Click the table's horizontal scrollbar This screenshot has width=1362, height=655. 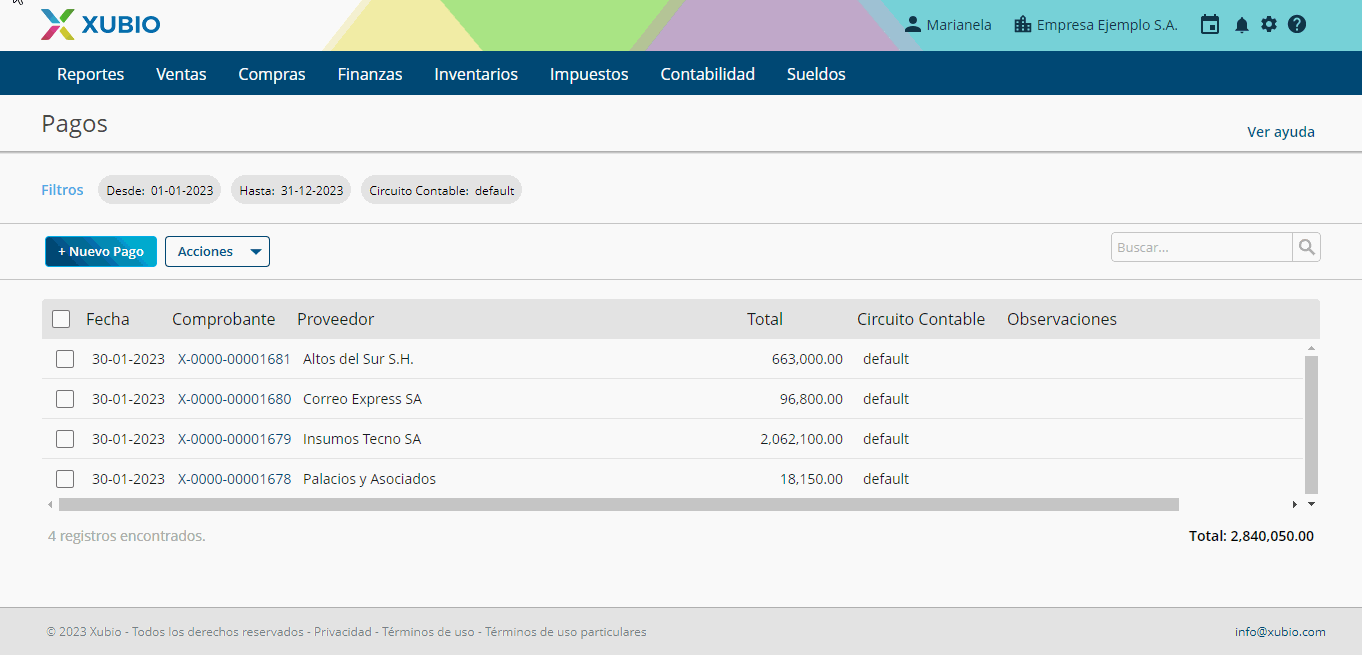[x=619, y=505]
